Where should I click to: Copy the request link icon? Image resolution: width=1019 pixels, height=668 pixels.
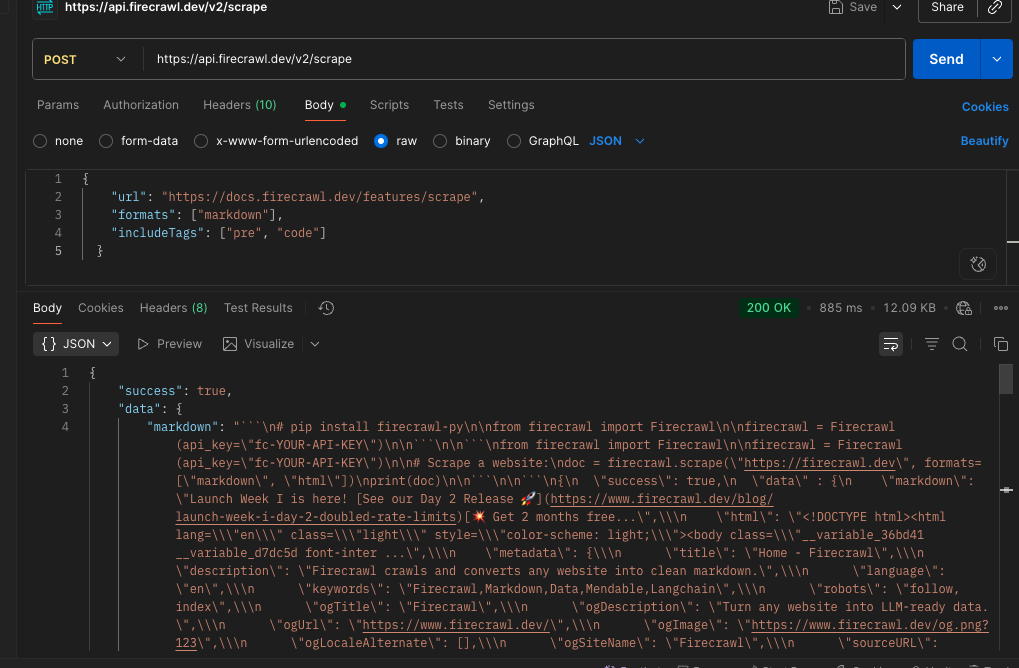coord(994,7)
